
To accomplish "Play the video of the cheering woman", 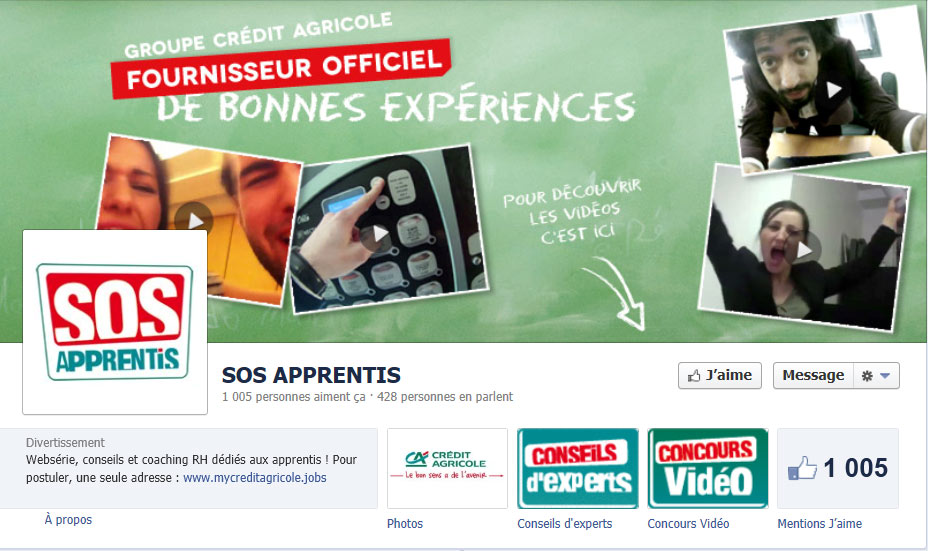I will tap(804, 250).
